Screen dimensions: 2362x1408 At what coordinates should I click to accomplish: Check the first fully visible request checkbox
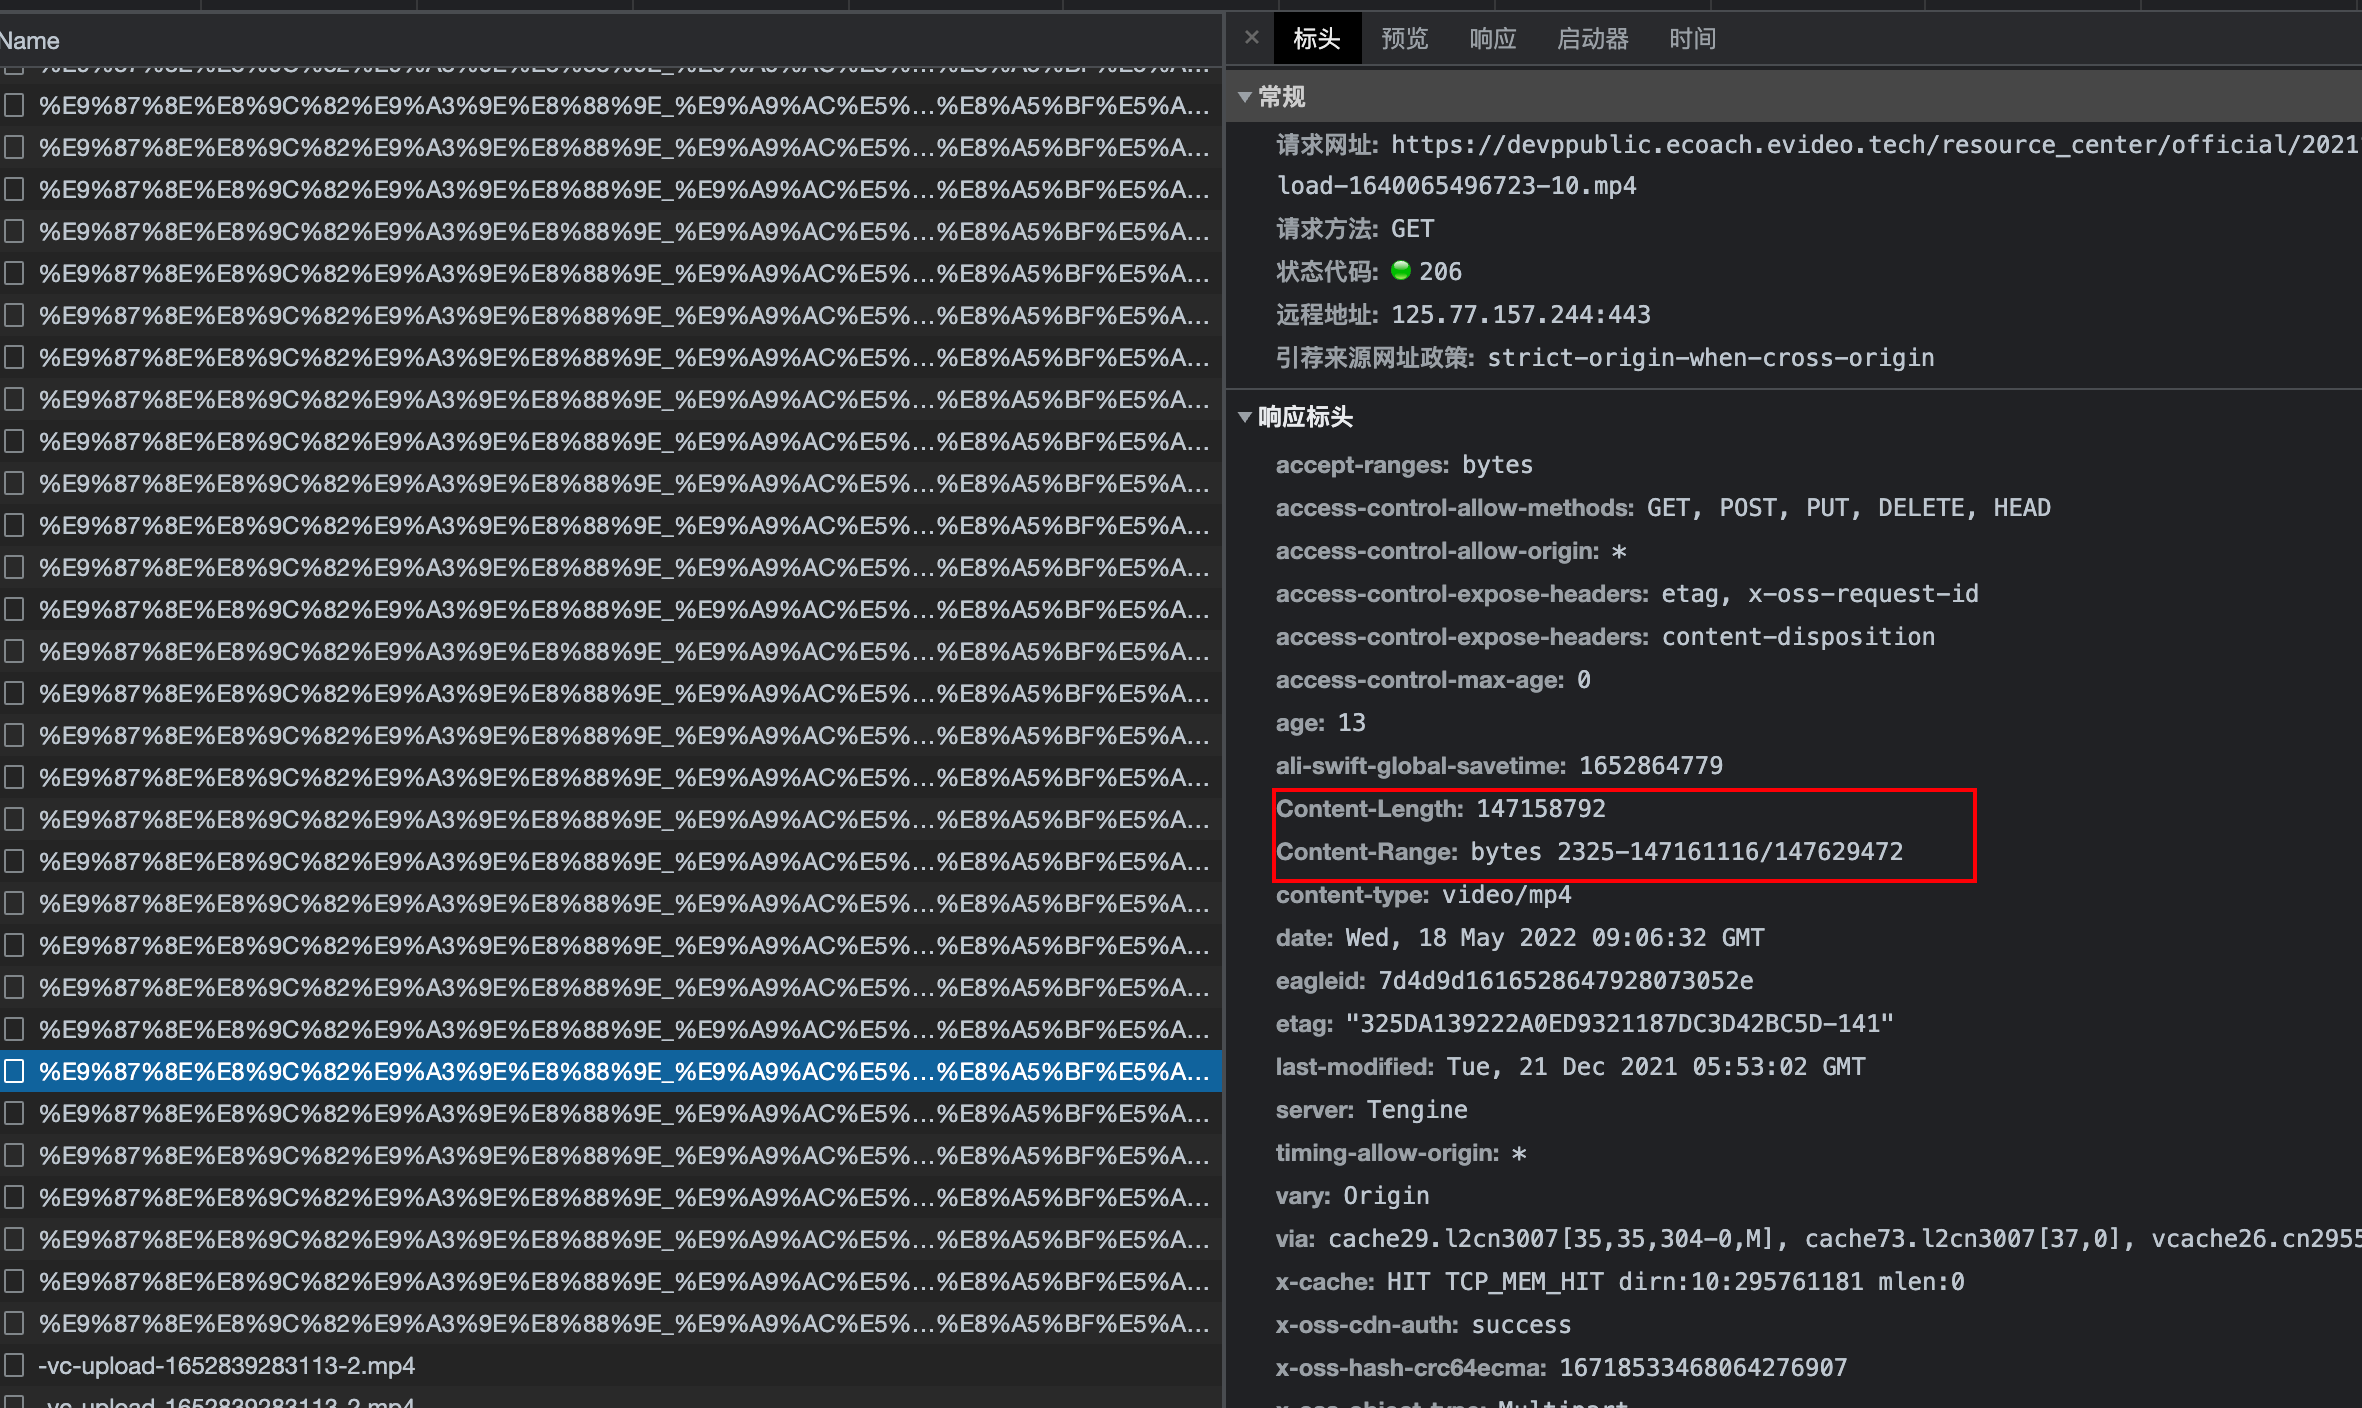coord(15,105)
